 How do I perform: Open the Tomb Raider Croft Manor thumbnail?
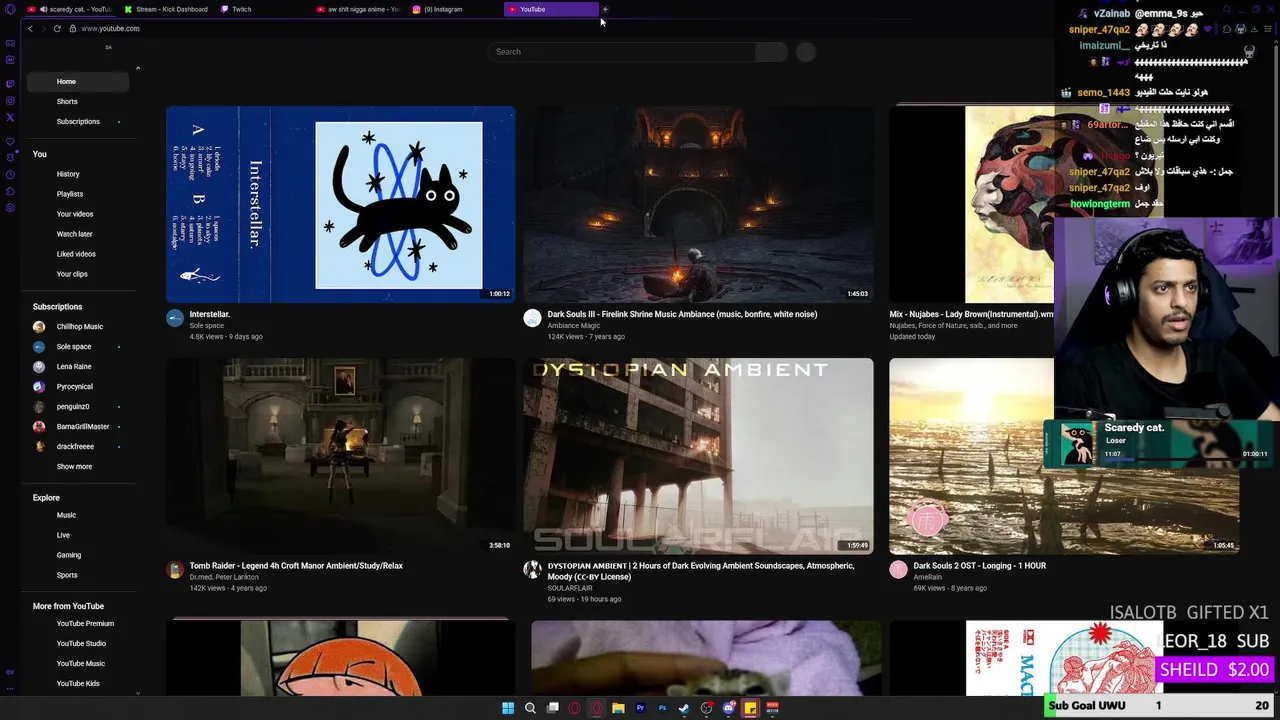click(x=341, y=456)
